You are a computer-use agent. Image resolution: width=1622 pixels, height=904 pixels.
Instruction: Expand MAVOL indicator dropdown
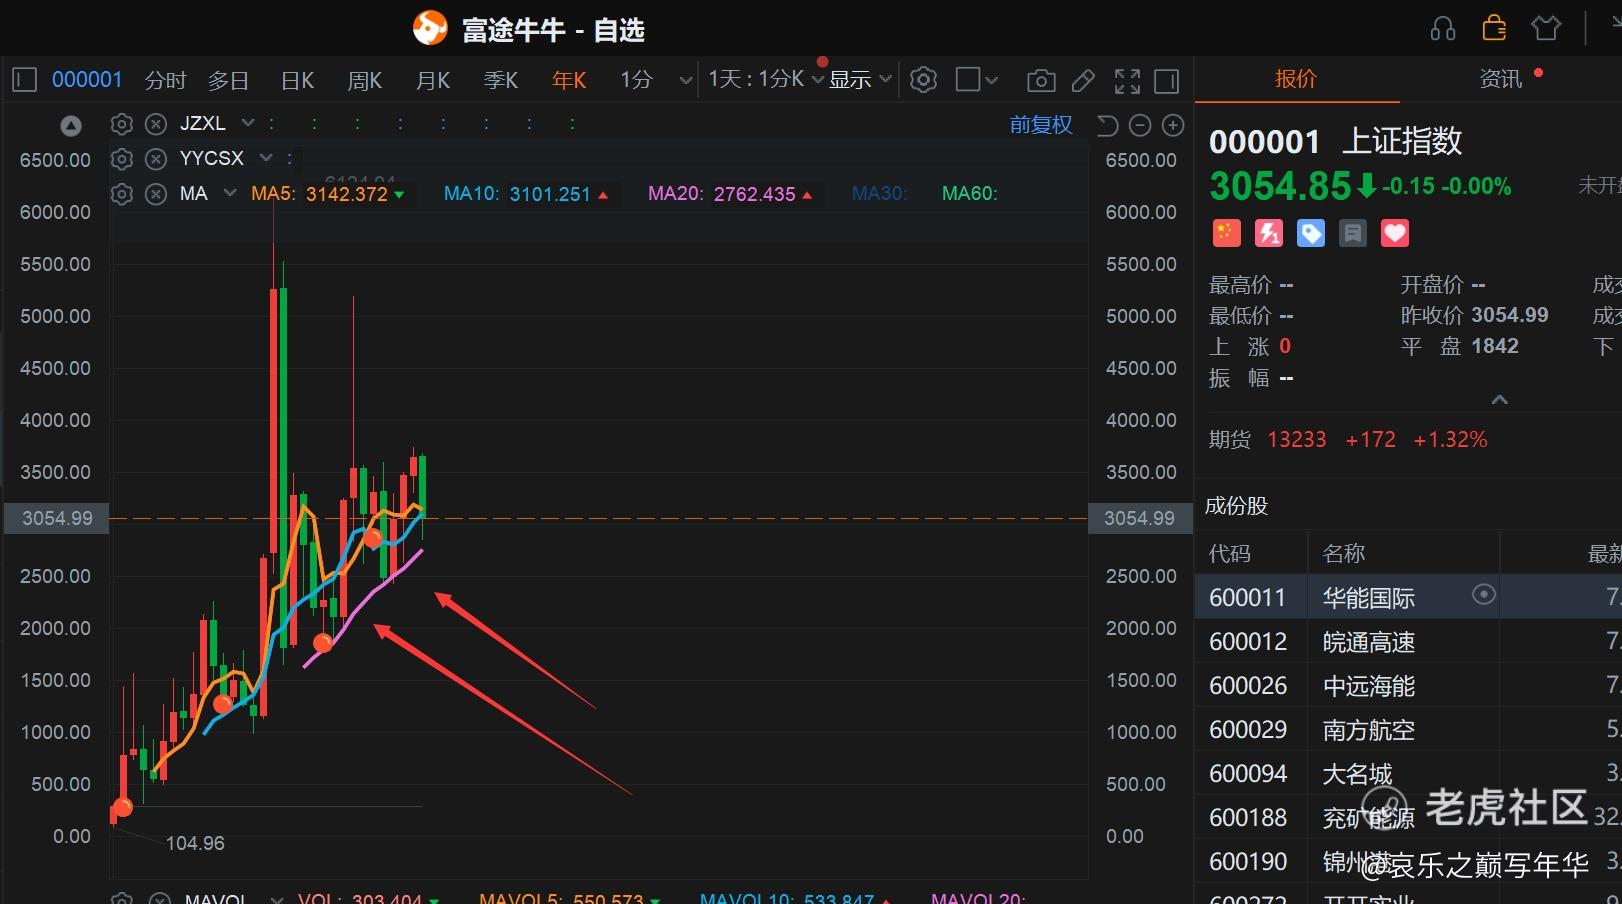pos(277,899)
